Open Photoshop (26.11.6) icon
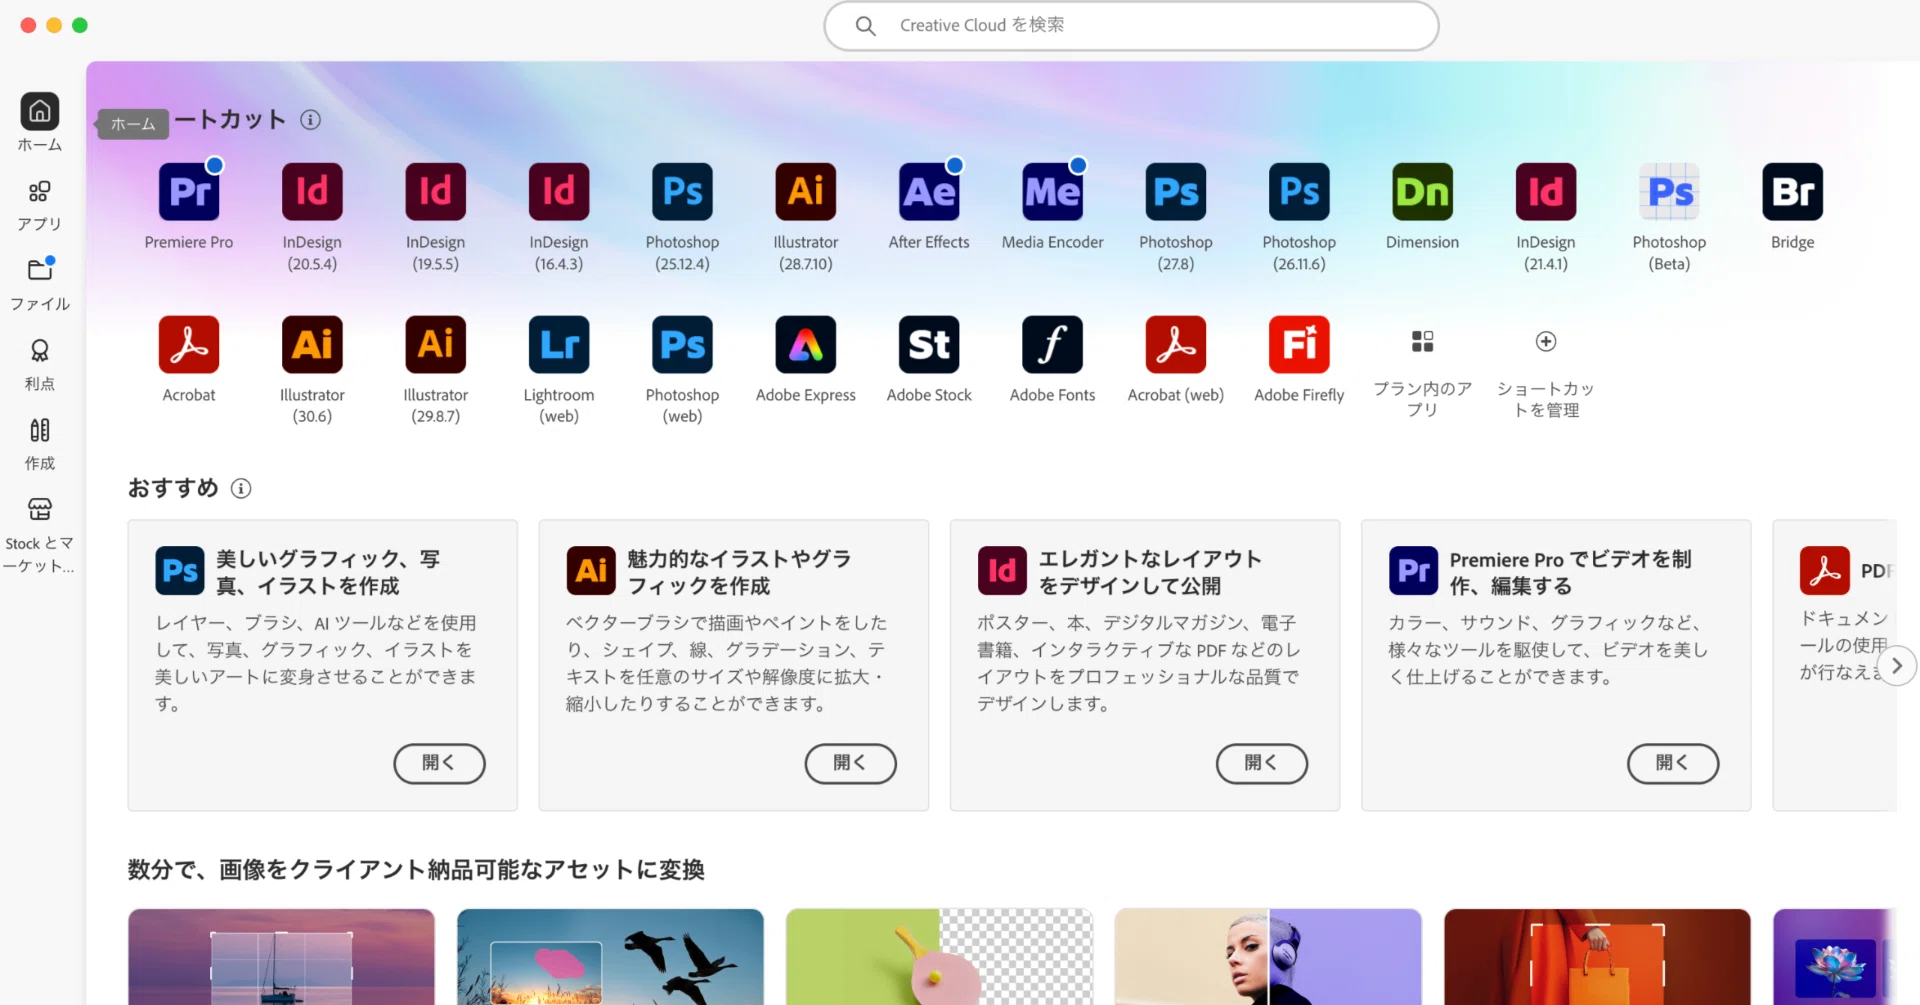This screenshot has height=1005, width=1920. click(1299, 191)
